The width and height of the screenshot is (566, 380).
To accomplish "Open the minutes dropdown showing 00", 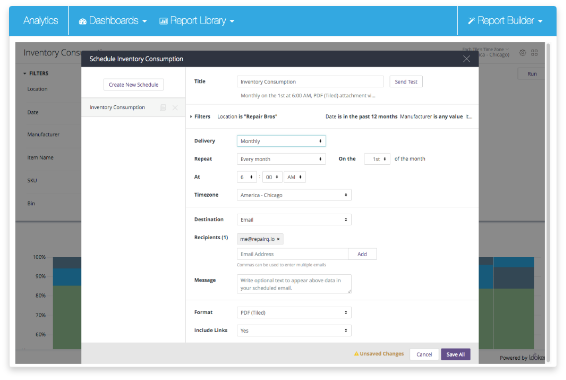I will [x=272, y=177].
